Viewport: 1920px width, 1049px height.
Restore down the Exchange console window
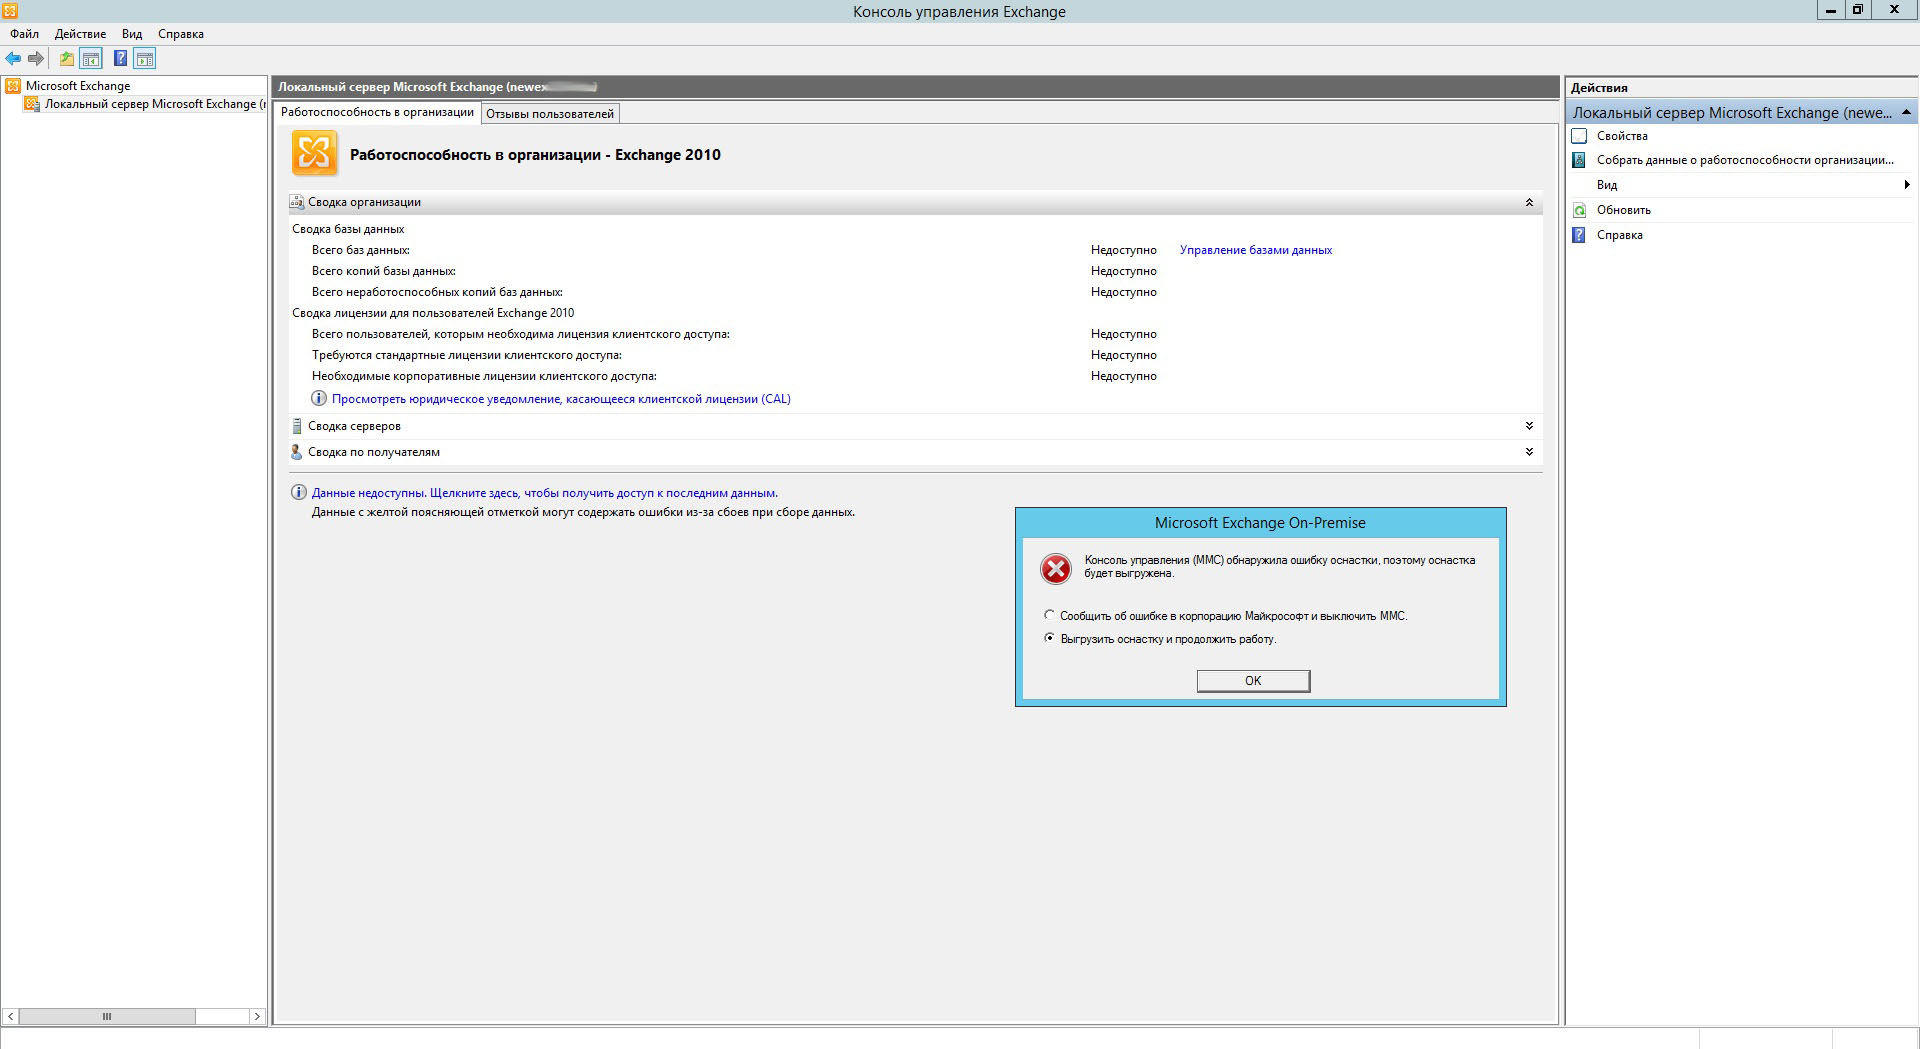[x=1857, y=10]
